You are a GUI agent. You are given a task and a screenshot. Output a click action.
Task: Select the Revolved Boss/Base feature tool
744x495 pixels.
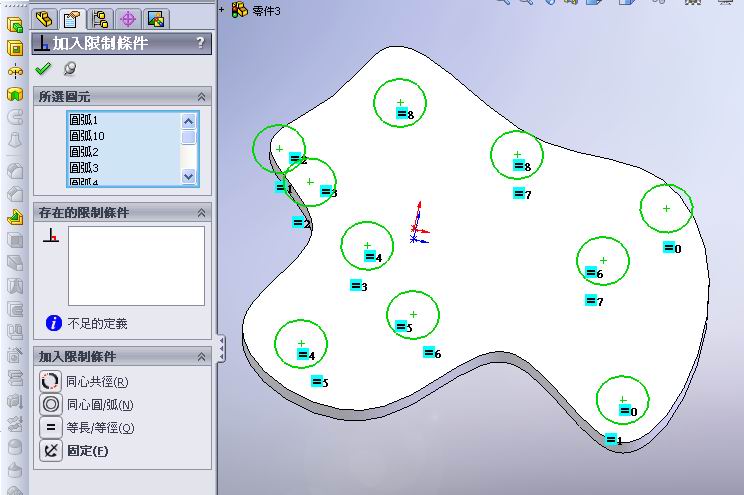coord(15,72)
